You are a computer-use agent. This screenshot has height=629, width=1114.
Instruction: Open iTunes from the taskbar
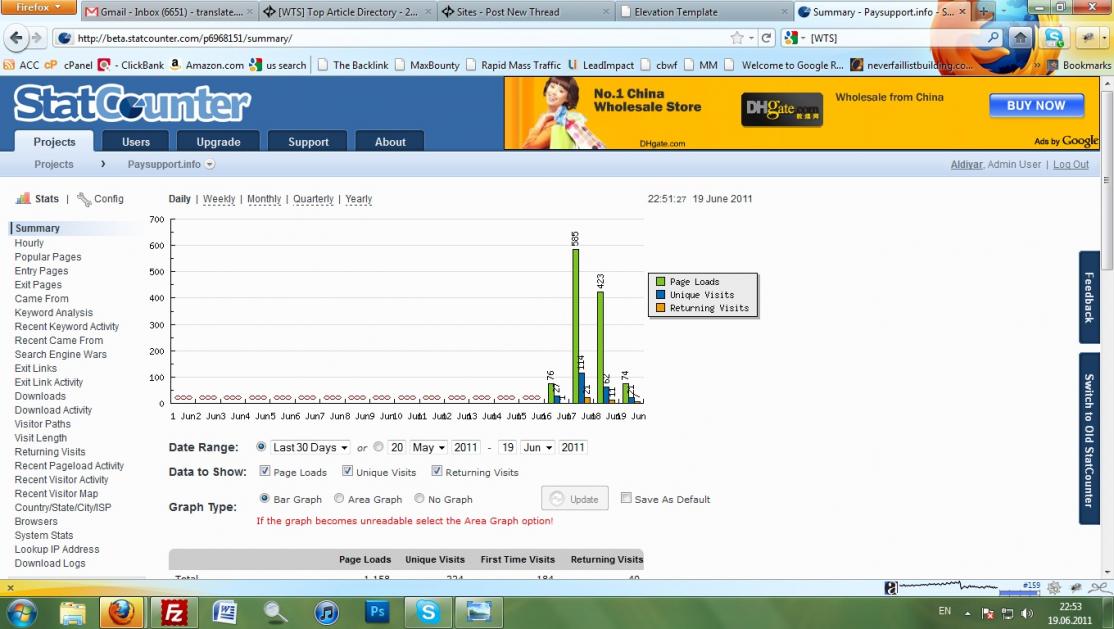point(326,612)
